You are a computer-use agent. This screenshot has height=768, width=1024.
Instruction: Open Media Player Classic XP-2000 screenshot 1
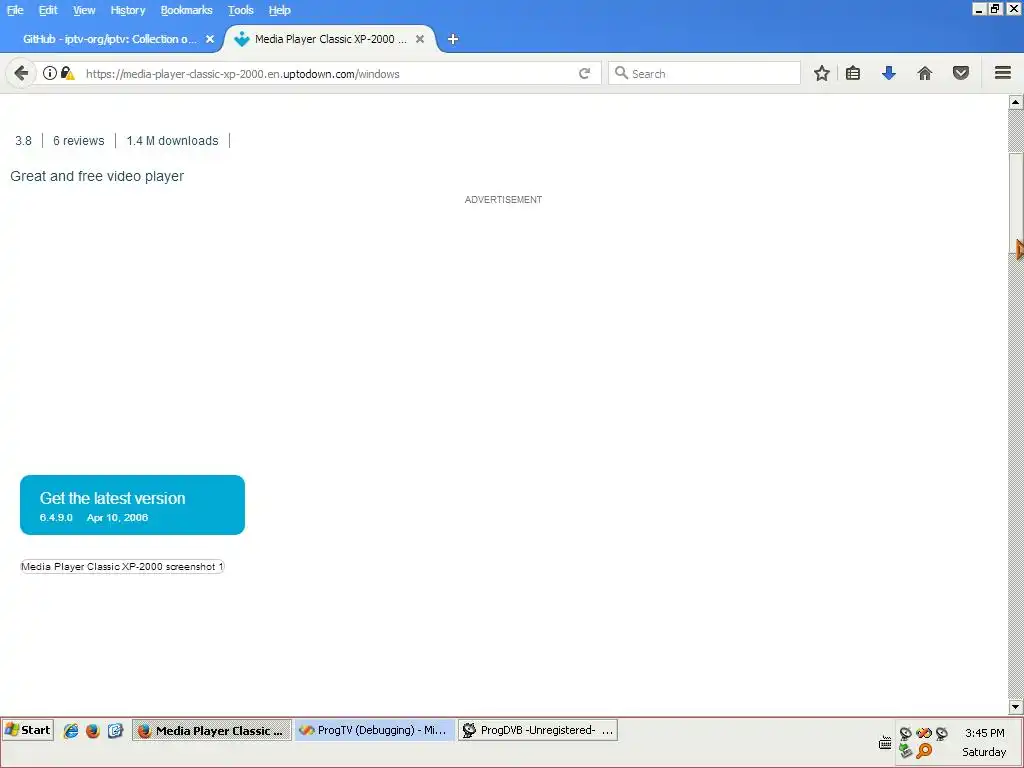pos(122,566)
